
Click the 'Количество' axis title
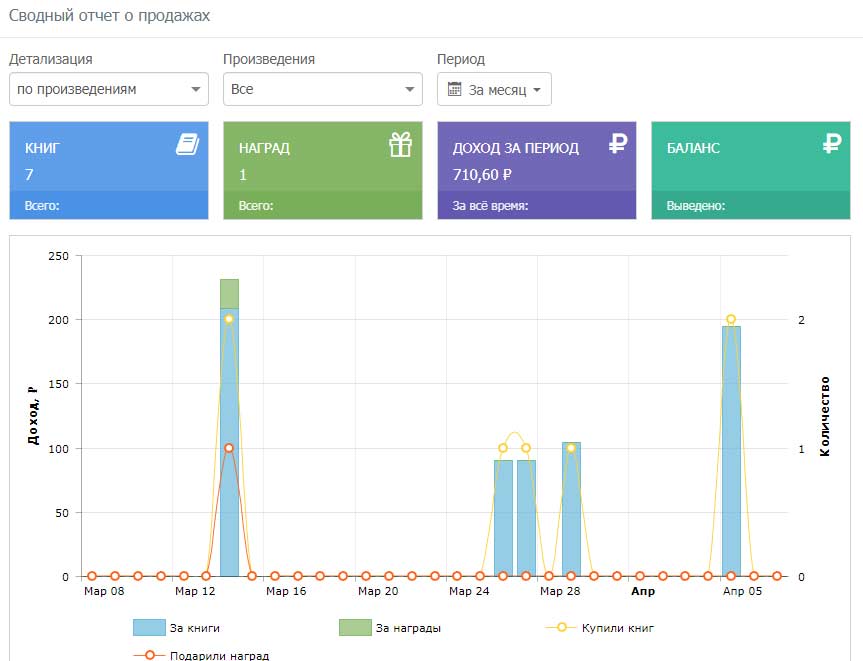(824, 416)
